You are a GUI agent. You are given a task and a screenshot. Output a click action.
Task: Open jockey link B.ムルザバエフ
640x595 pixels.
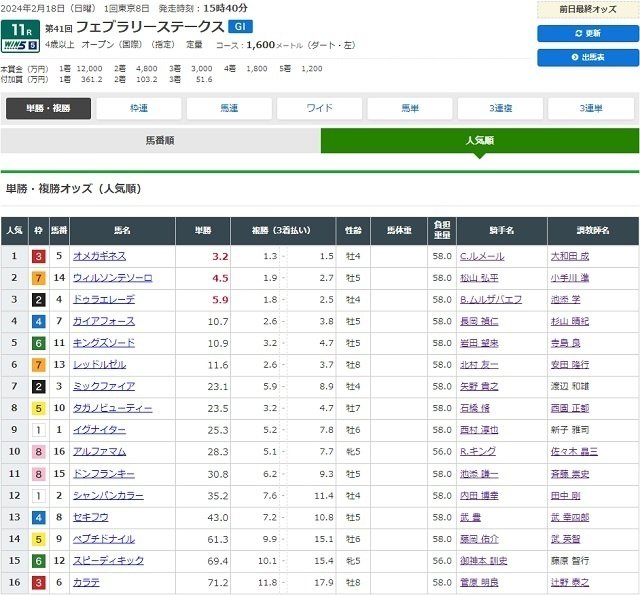coord(491,300)
